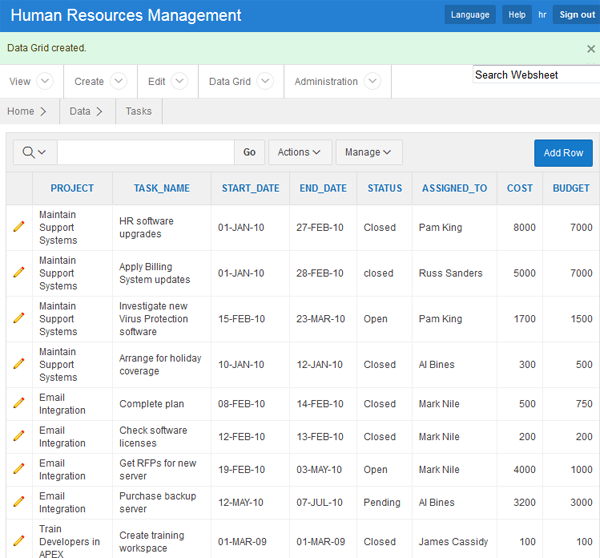
Task: Click pencil icon for Investigate new Virus Protection row
Action: [x=18, y=318]
